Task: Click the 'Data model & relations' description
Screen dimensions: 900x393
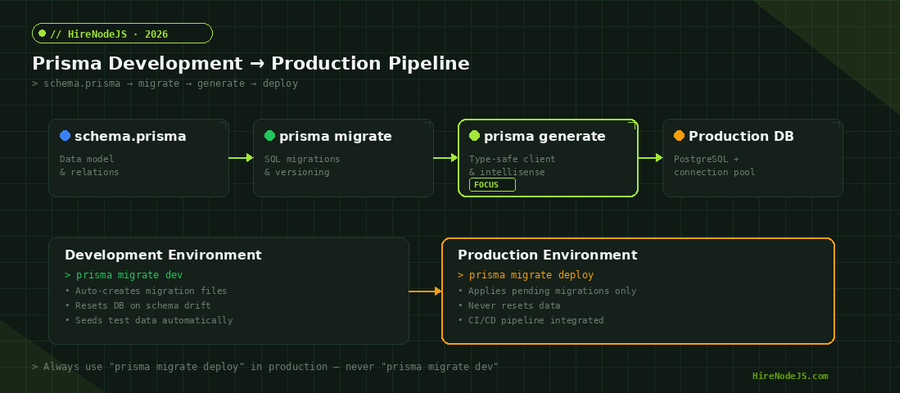Action: [90, 165]
